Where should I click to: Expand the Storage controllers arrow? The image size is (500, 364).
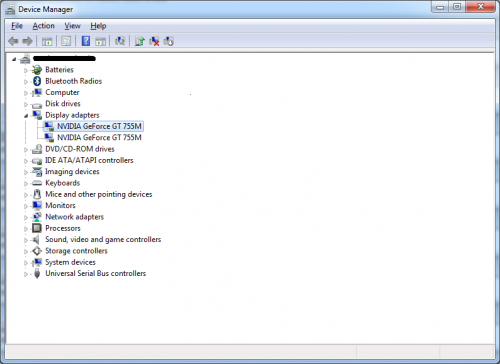(x=26, y=251)
